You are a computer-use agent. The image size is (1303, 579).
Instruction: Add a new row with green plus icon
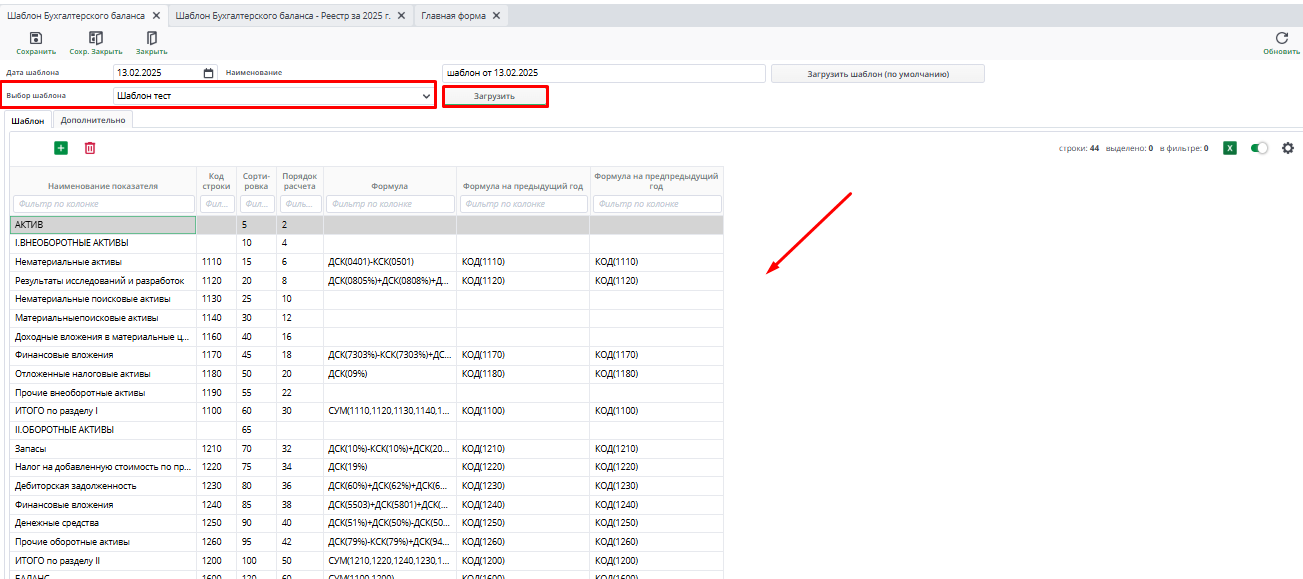[x=61, y=148]
